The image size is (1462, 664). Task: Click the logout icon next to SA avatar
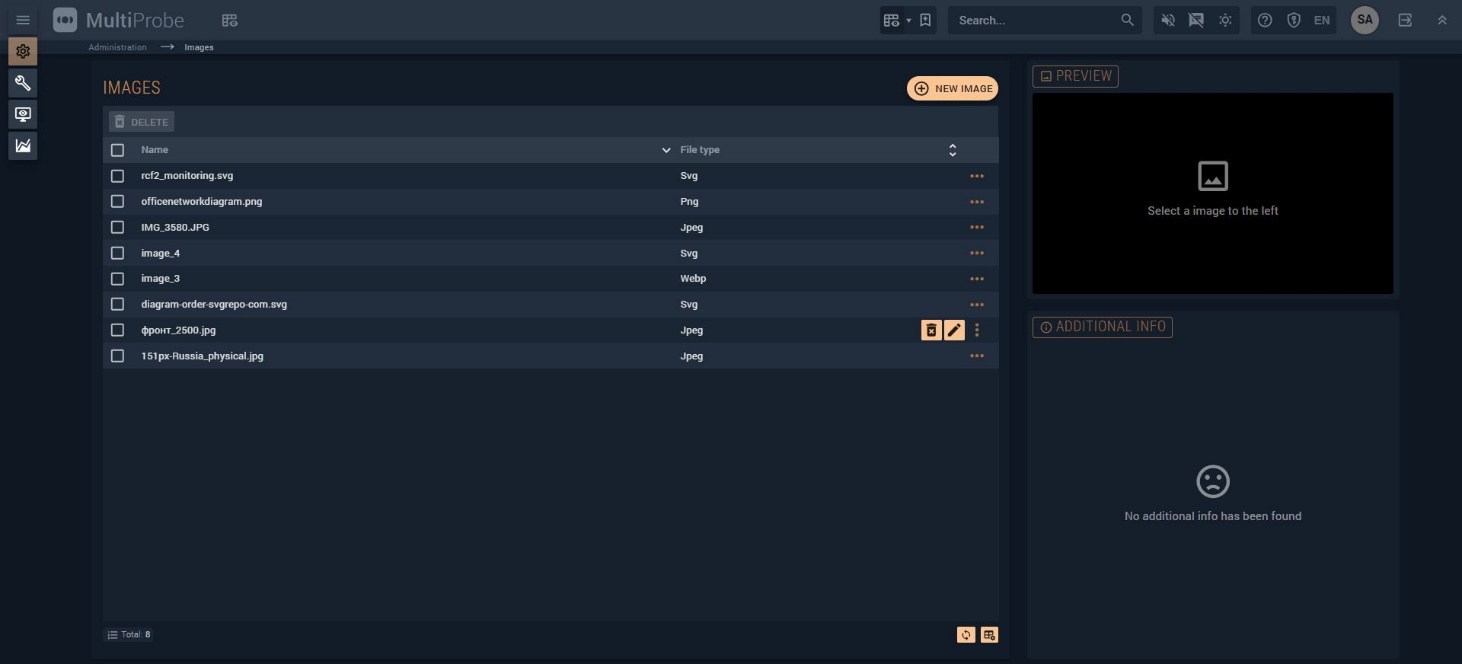point(1405,20)
